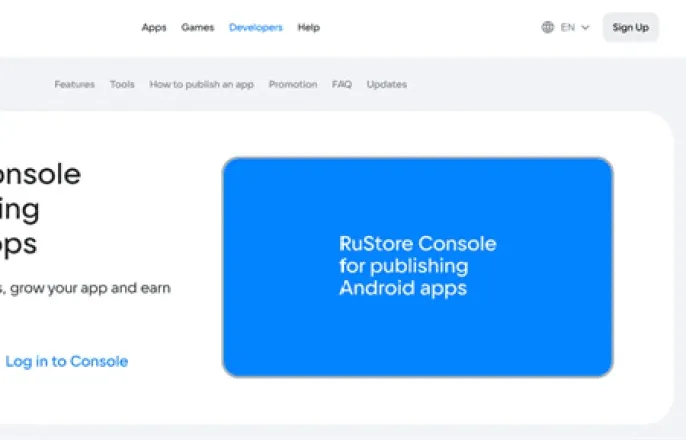Click the blue RuStore Console banner
Image resolution: width=686 pixels, height=440 pixels.
pos(418,267)
